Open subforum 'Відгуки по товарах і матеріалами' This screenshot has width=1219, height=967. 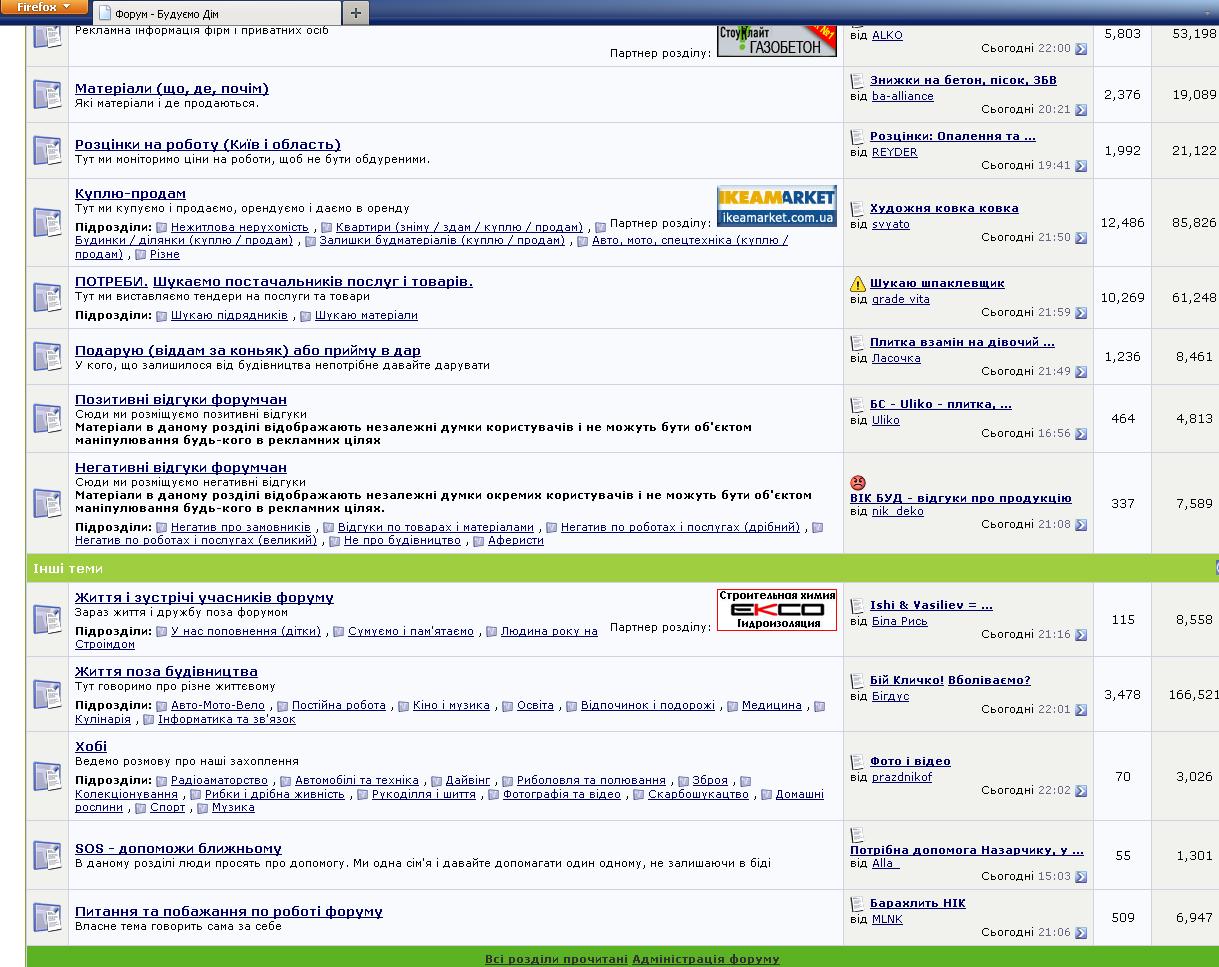[x=436, y=527]
